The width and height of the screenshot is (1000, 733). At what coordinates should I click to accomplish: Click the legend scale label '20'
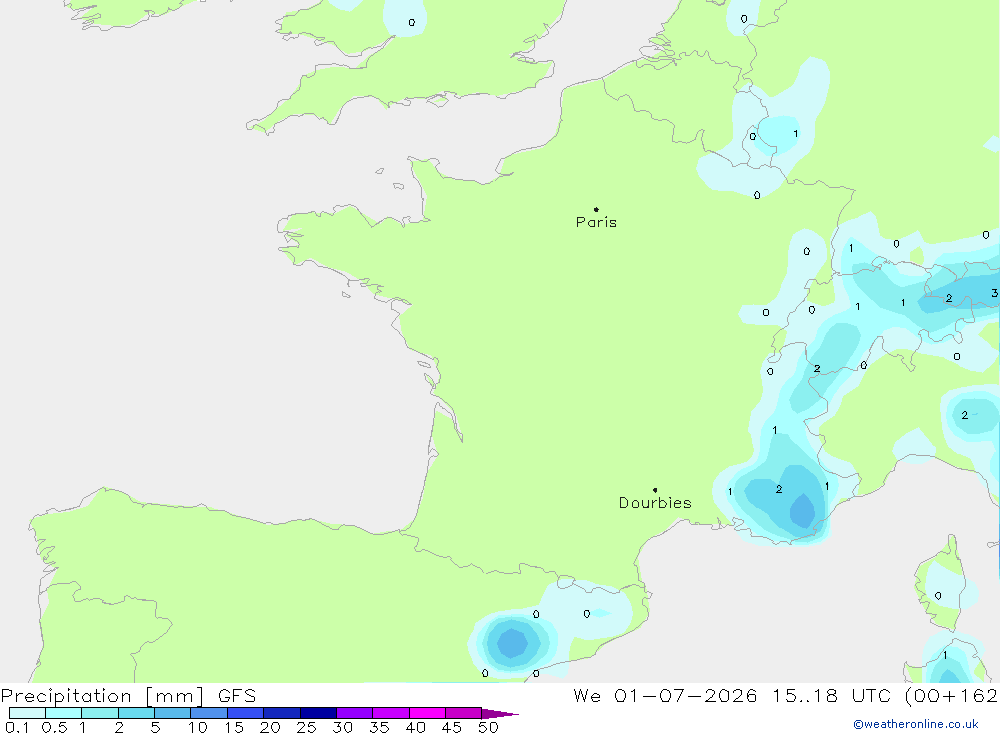click(x=270, y=727)
